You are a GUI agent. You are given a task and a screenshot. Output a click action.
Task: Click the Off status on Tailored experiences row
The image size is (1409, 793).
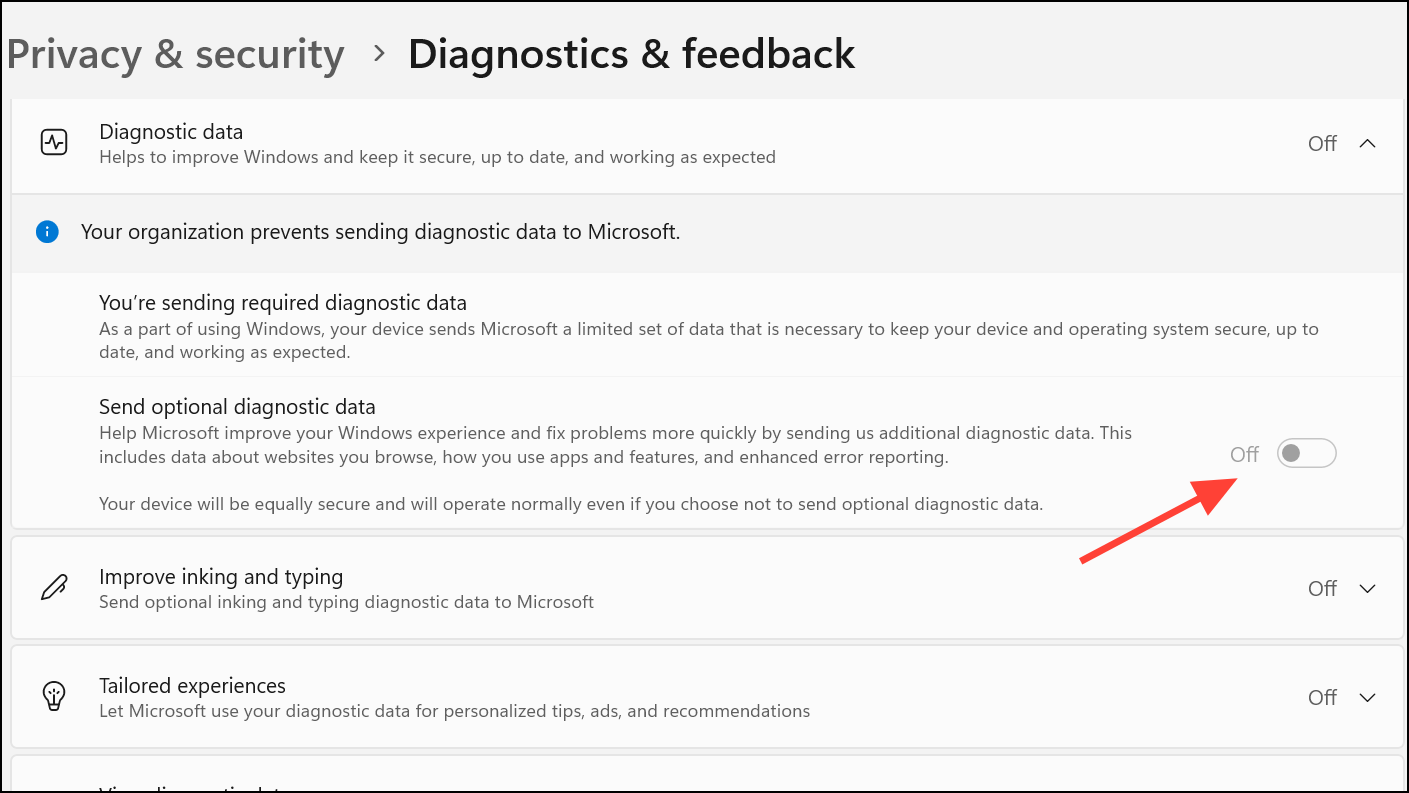pos(1322,697)
